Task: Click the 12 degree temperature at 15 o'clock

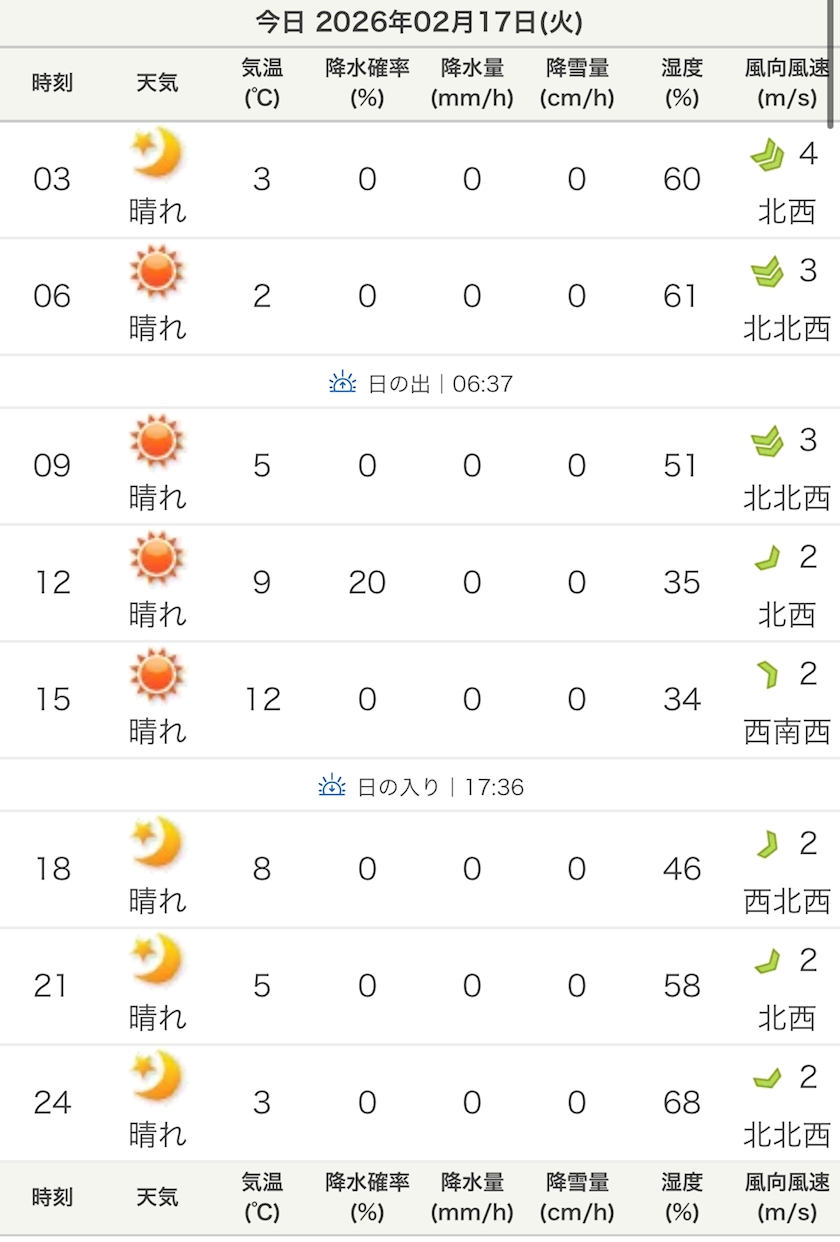Action: coord(262,699)
